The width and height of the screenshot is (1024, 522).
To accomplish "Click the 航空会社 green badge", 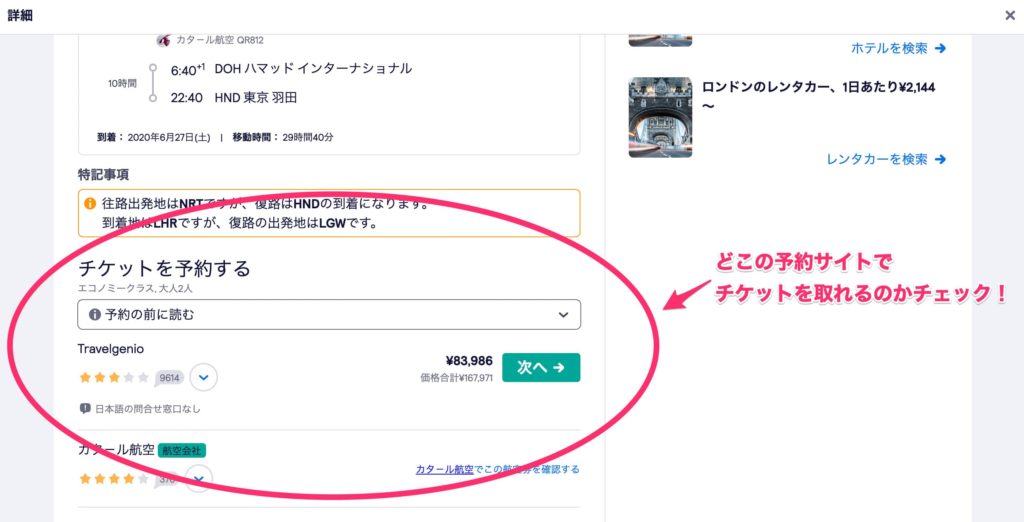I will click(182, 450).
